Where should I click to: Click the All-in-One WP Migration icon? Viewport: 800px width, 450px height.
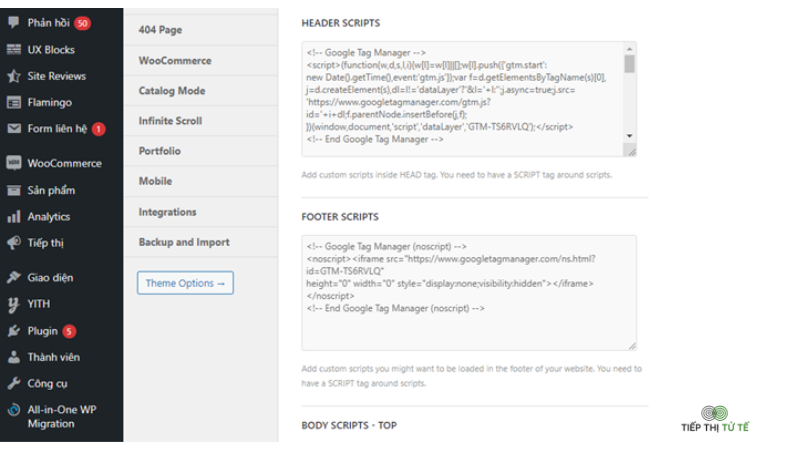[x=14, y=410]
